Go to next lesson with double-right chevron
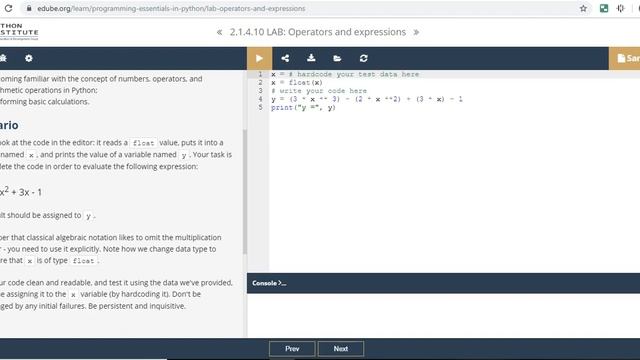The image size is (640, 360). coord(416,32)
